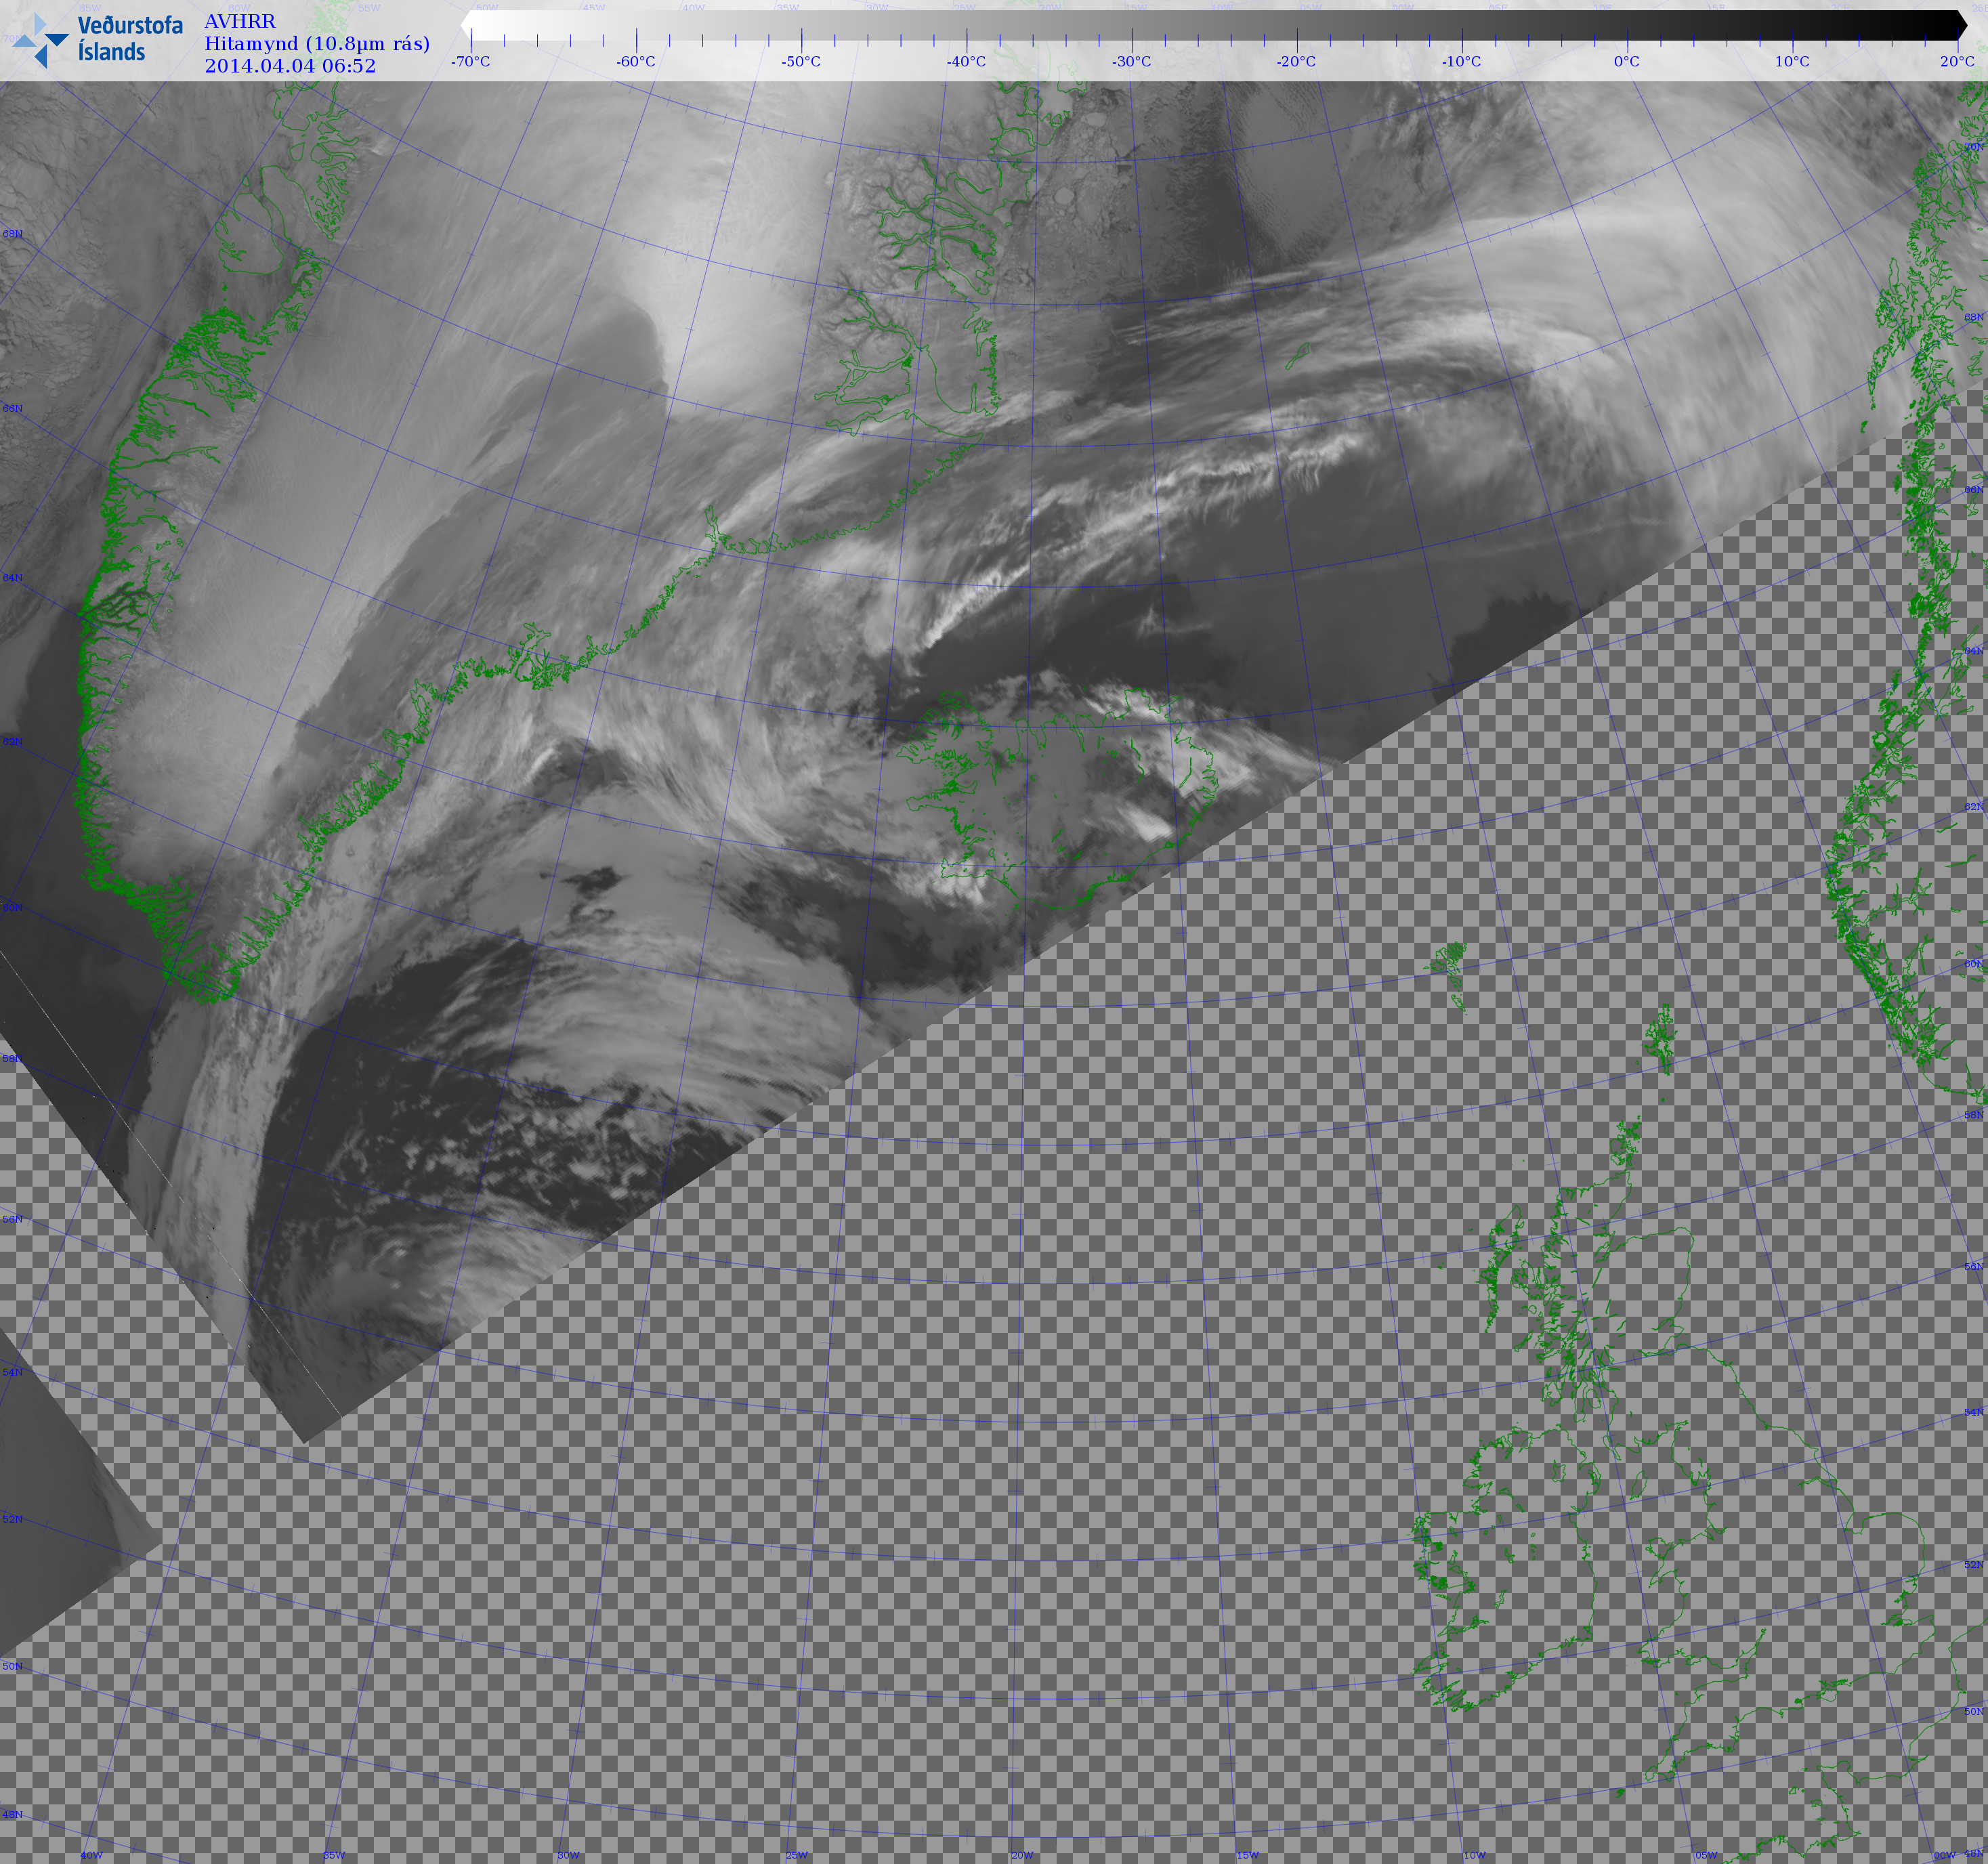Click the 2014.04.04 06:52 timestamp
Screen dimensions: 1988x1864
pyautogui.click(x=290, y=66)
